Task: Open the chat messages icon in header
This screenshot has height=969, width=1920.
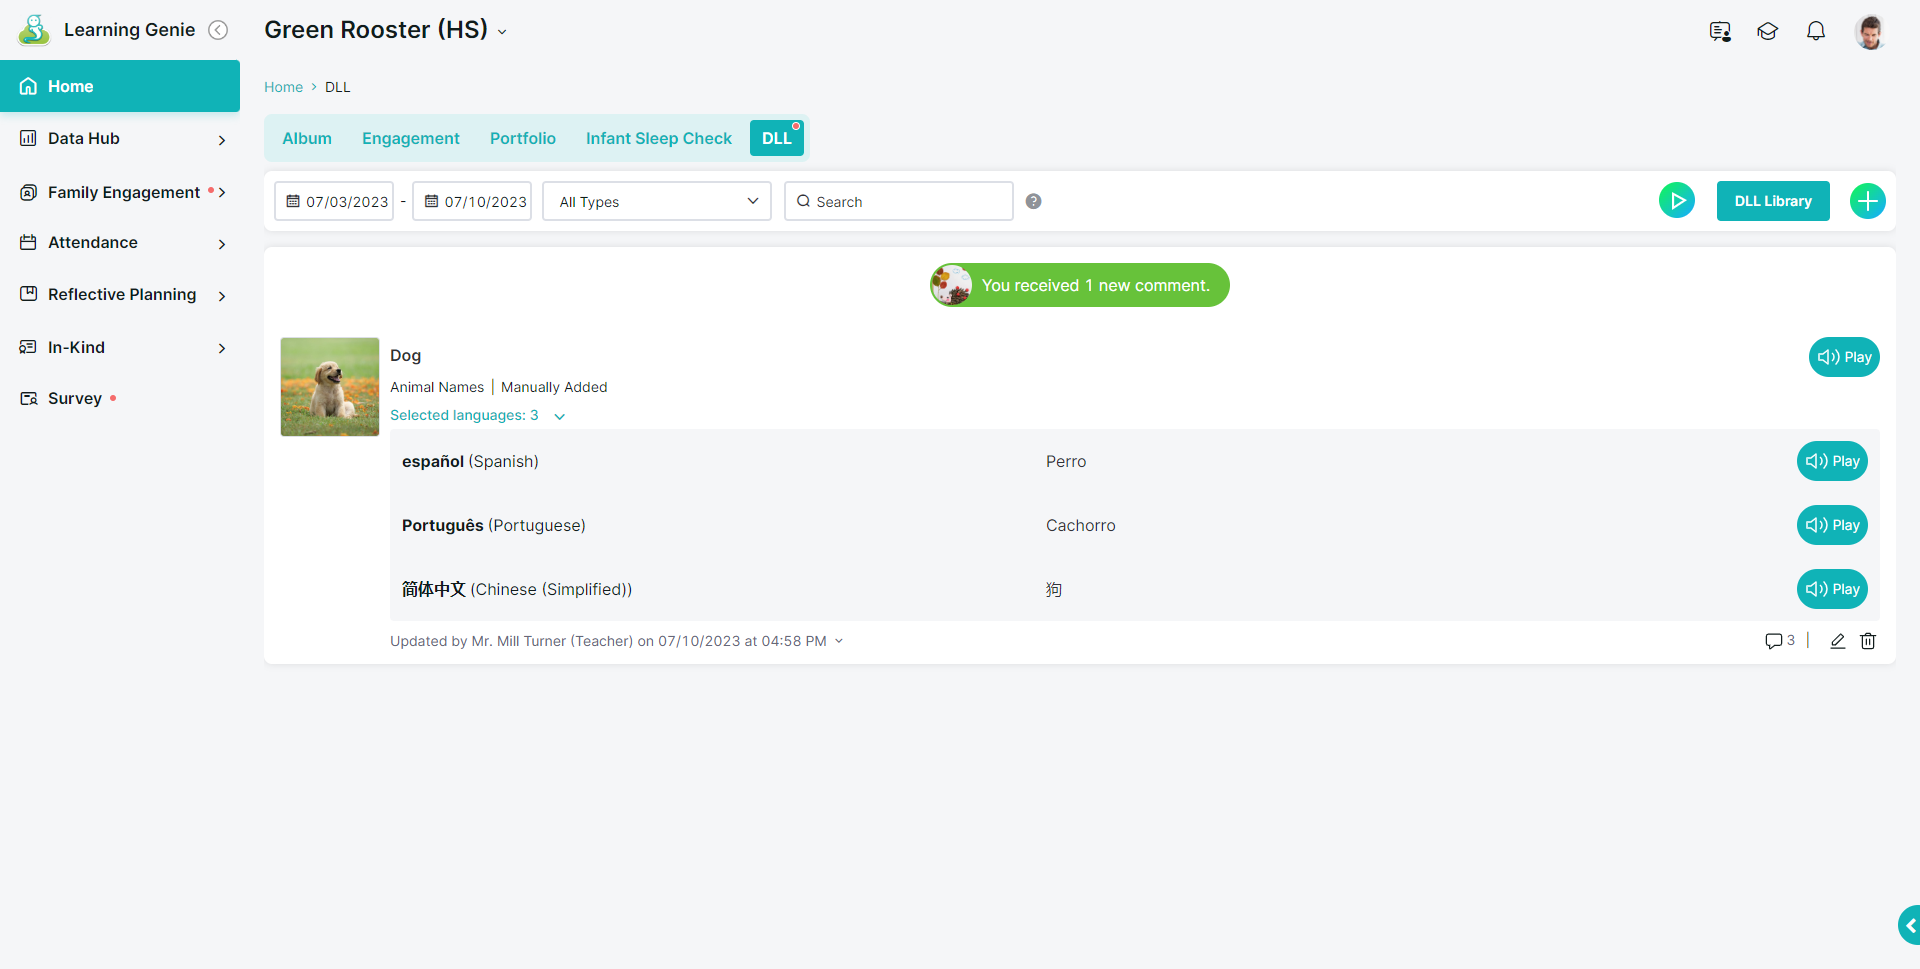Action: pyautogui.click(x=1719, y=31)
